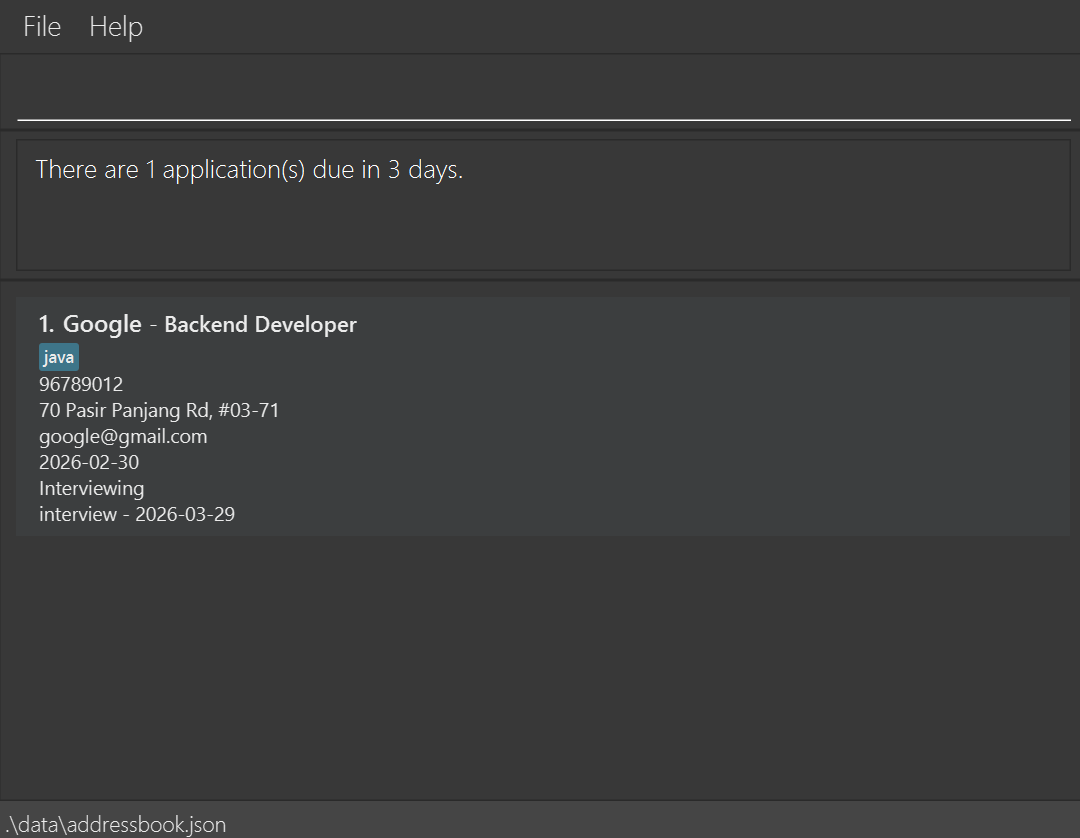Viewport: 1080px width, 838px height.
Task: Click the Backend Developer role title
Action: (260, 324)
